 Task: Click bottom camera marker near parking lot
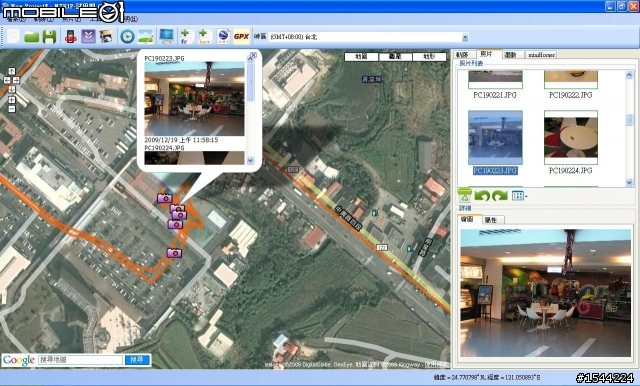pos(174,253)
